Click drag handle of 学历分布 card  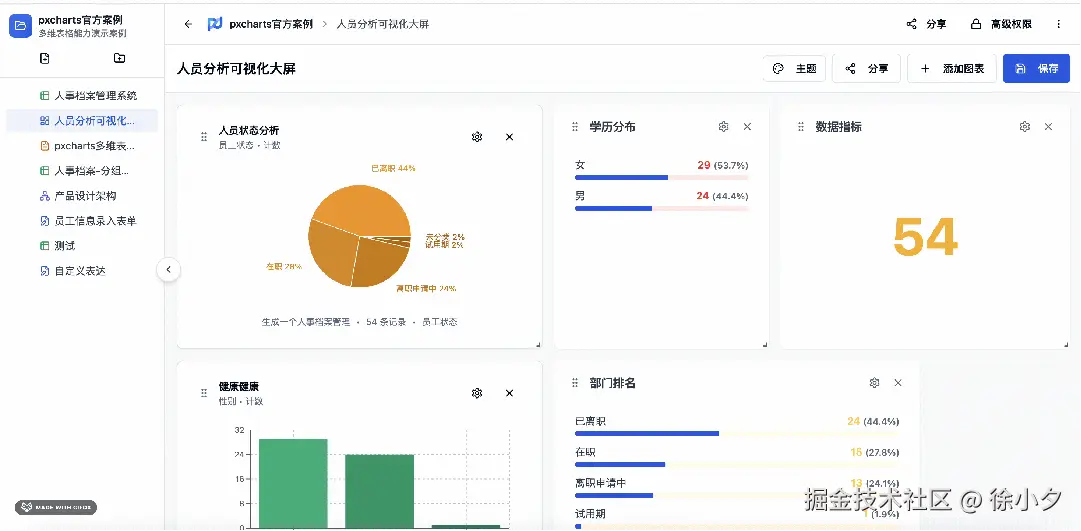tap(575, 127)
